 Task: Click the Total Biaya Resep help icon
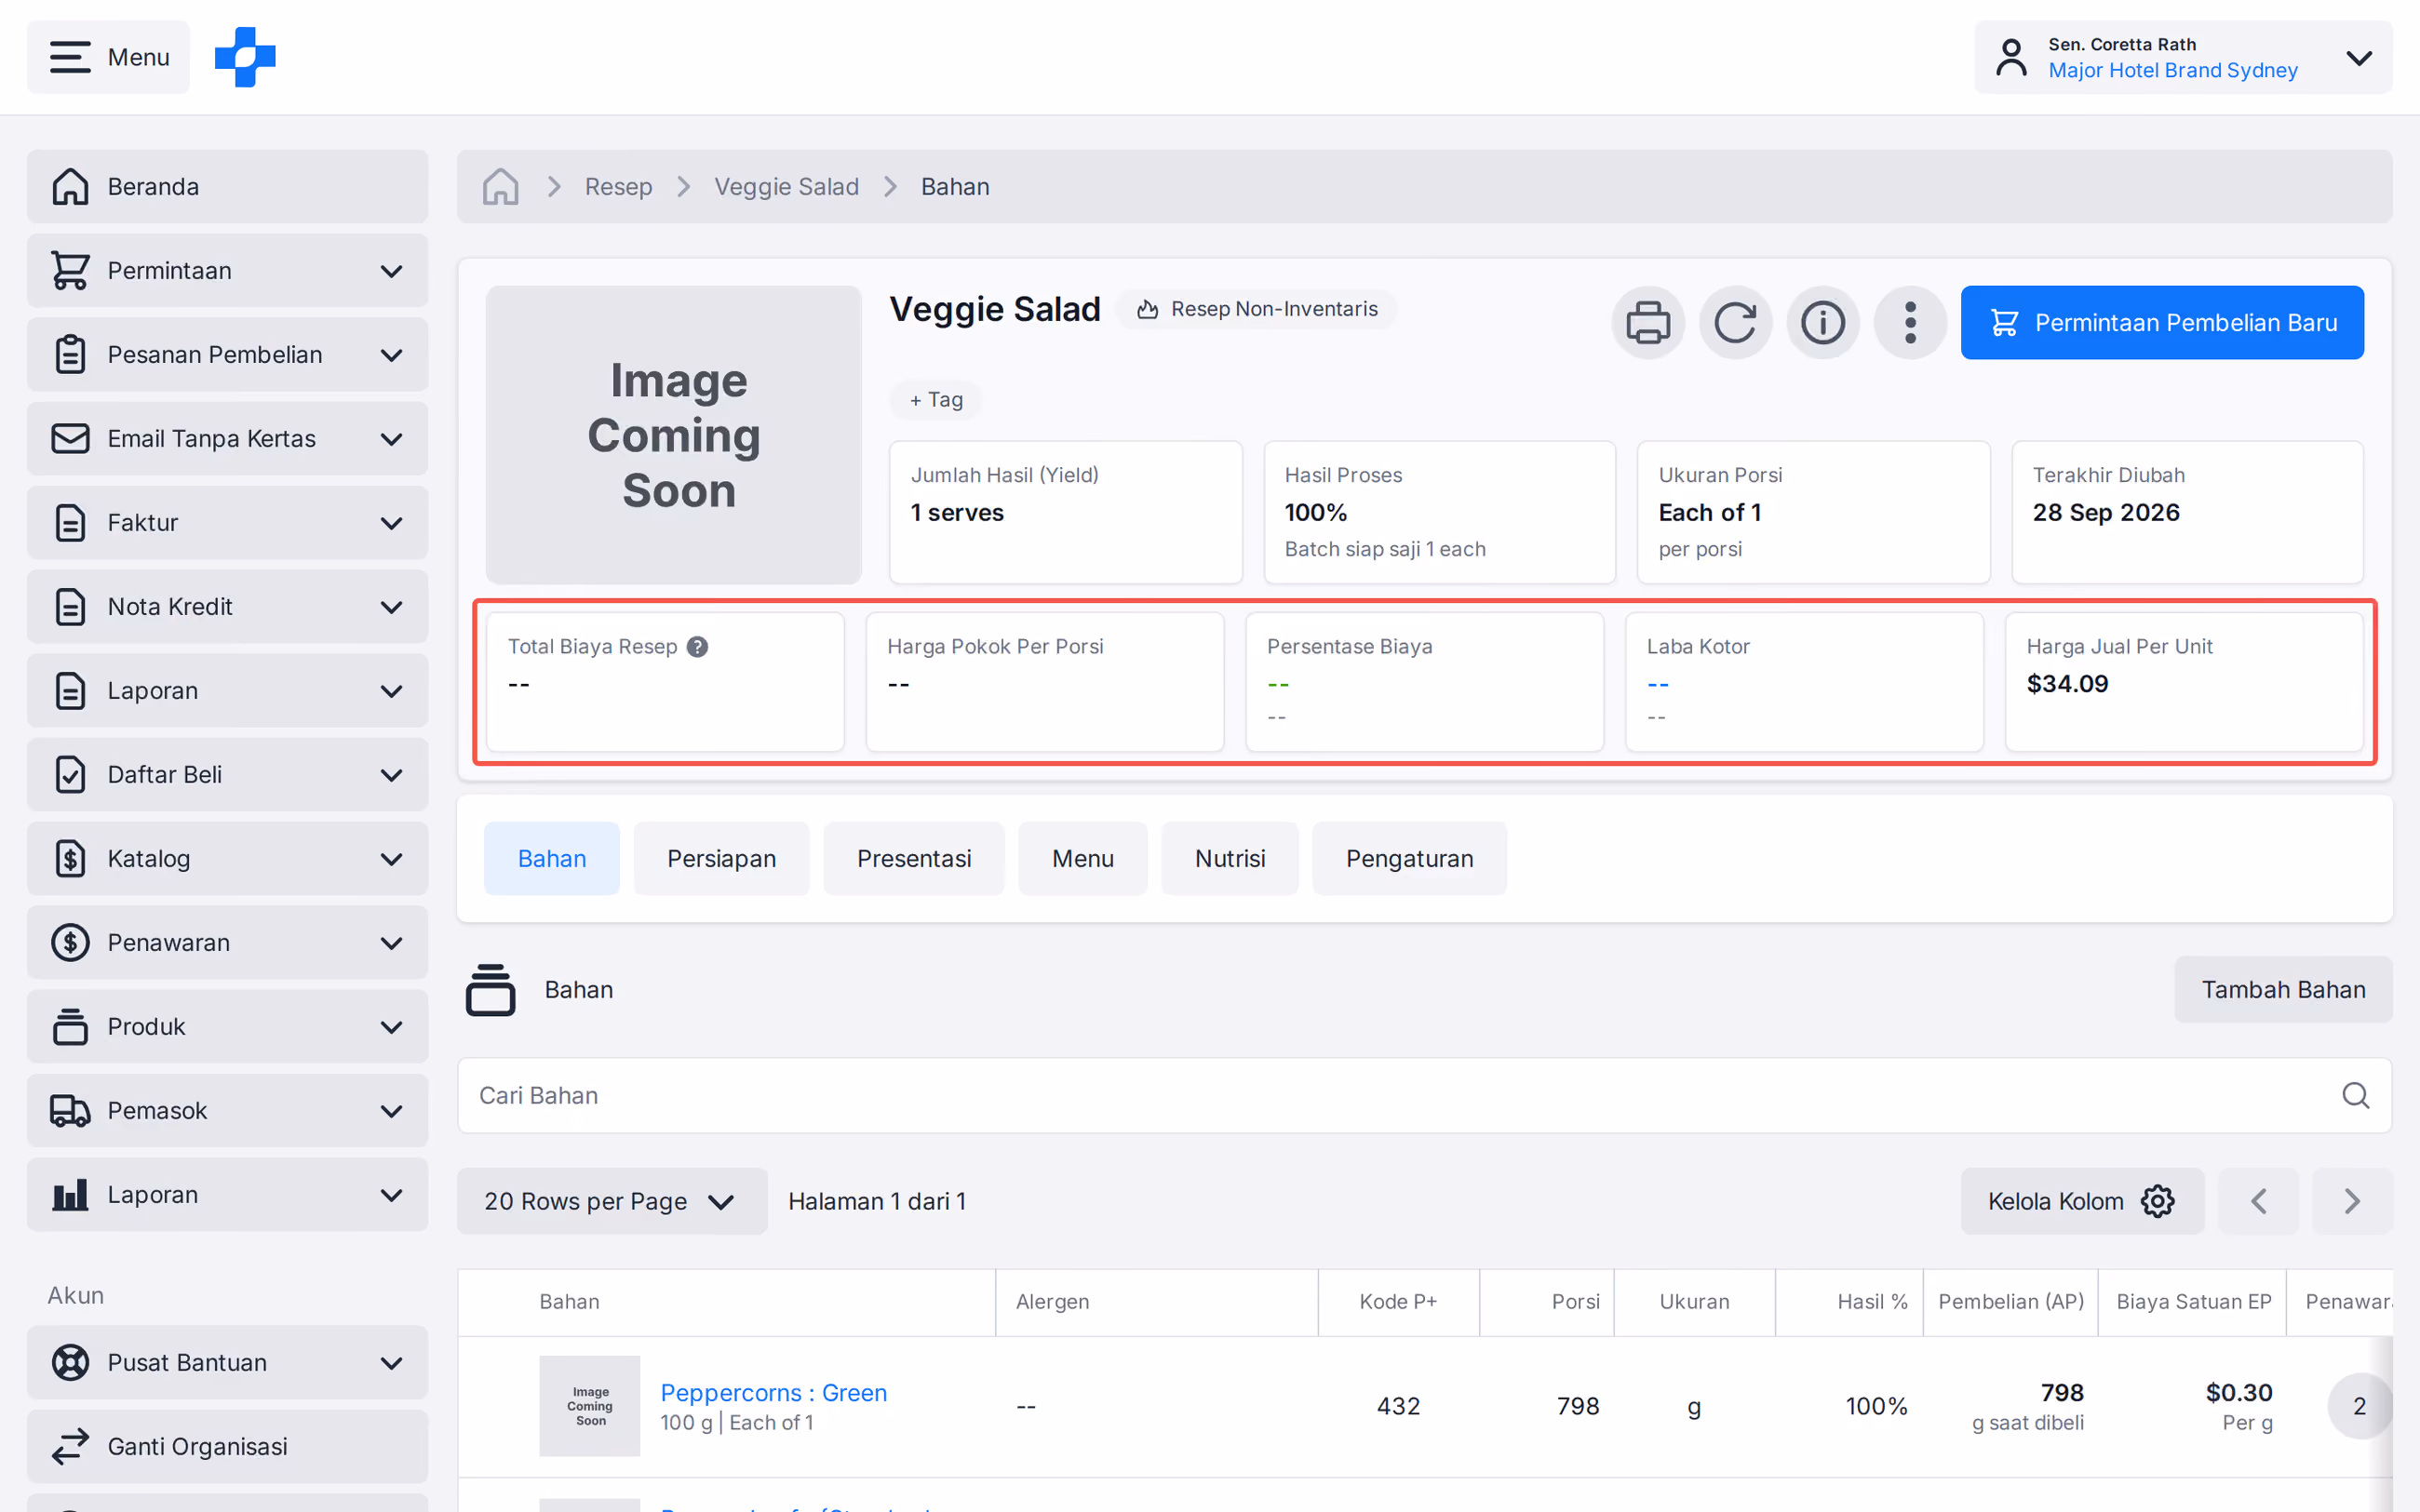click(698, 647)
